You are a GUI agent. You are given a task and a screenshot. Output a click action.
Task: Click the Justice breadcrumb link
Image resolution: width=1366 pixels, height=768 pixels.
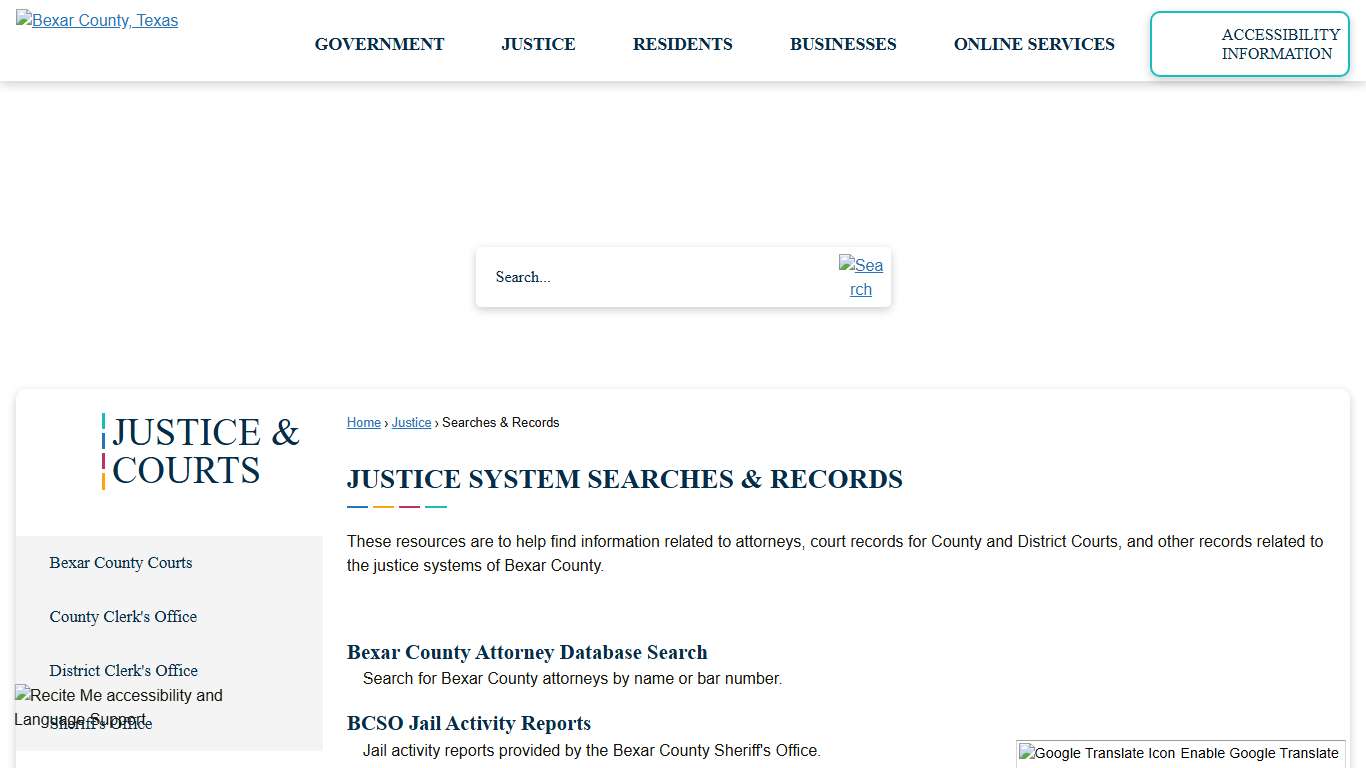point(411,422)
